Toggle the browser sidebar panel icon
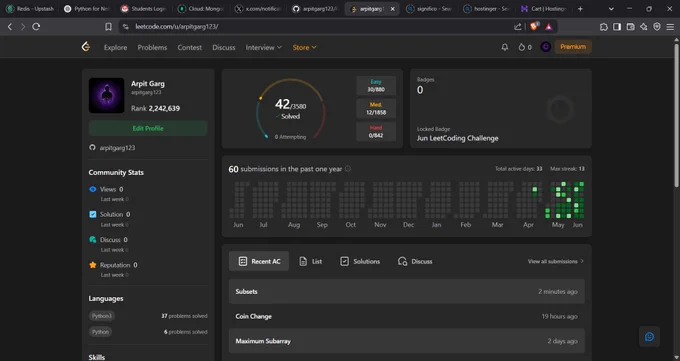Screen dimensions: 680x361 (617, 26)
